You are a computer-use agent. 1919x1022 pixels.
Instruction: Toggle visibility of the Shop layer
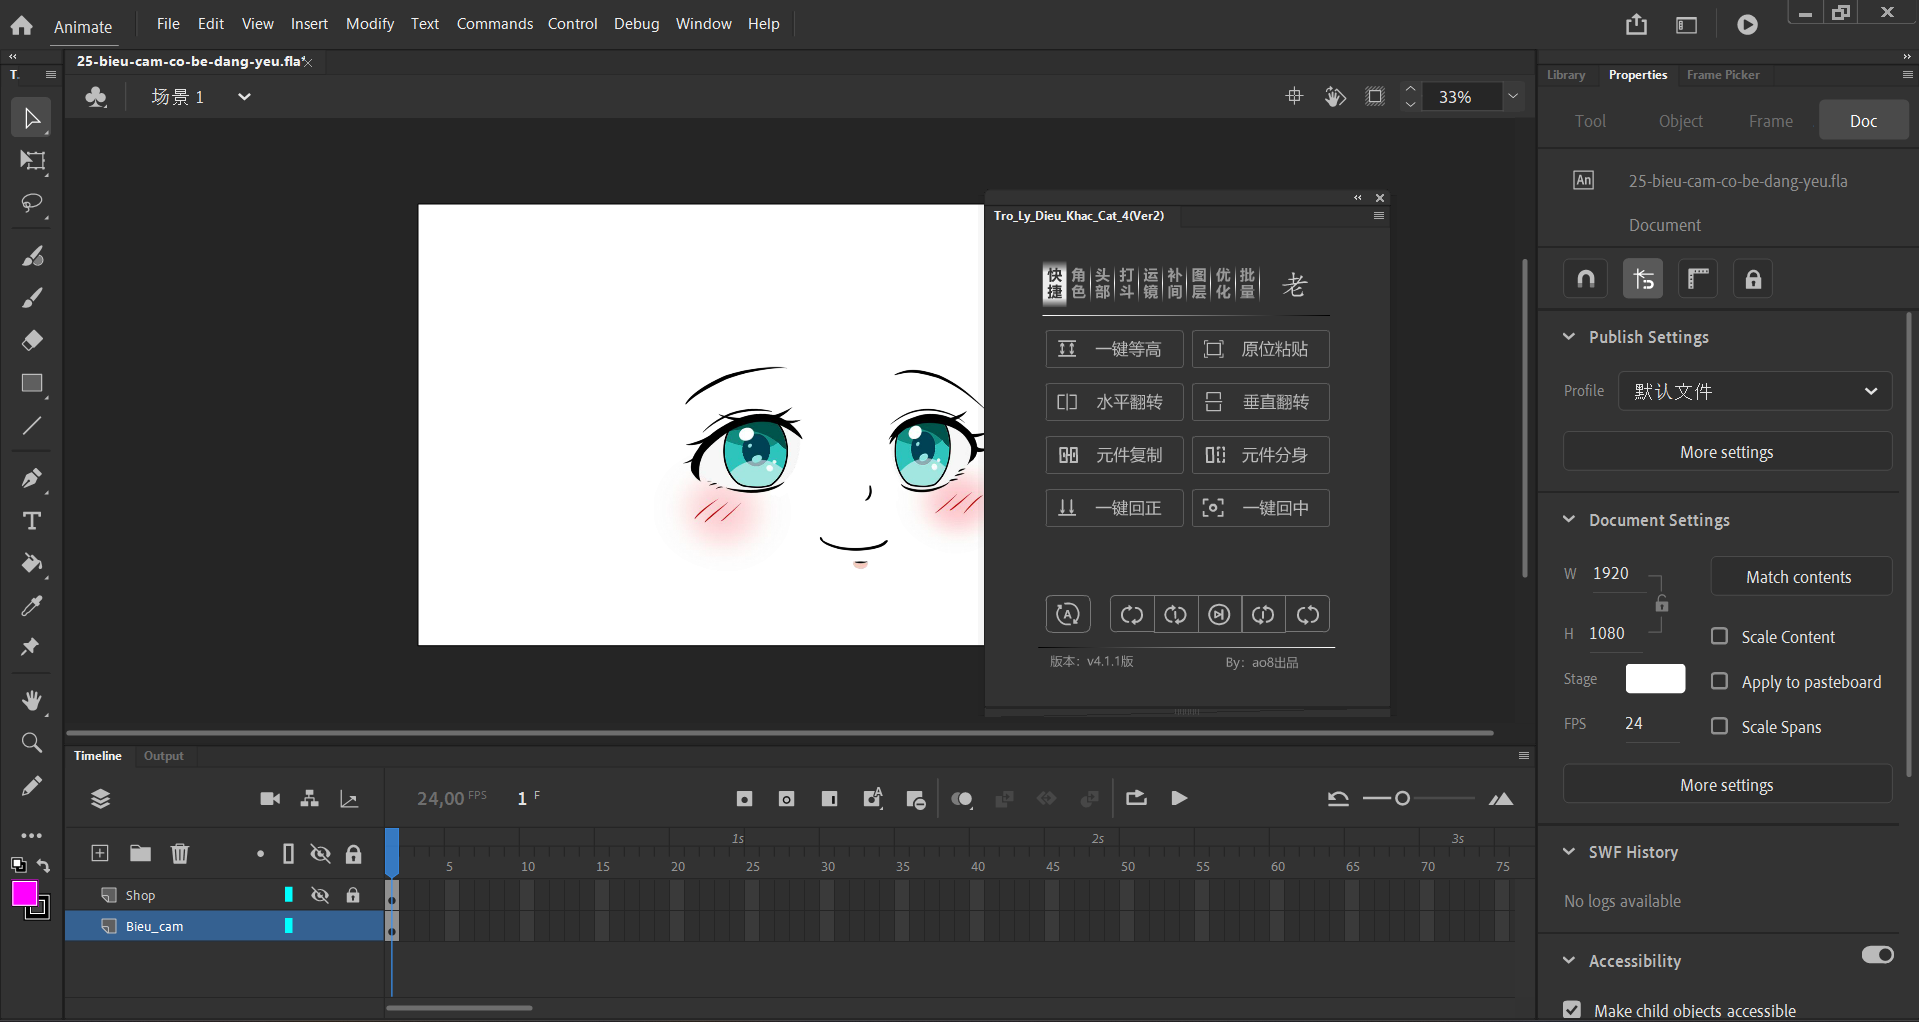click(x=320, y=895)
